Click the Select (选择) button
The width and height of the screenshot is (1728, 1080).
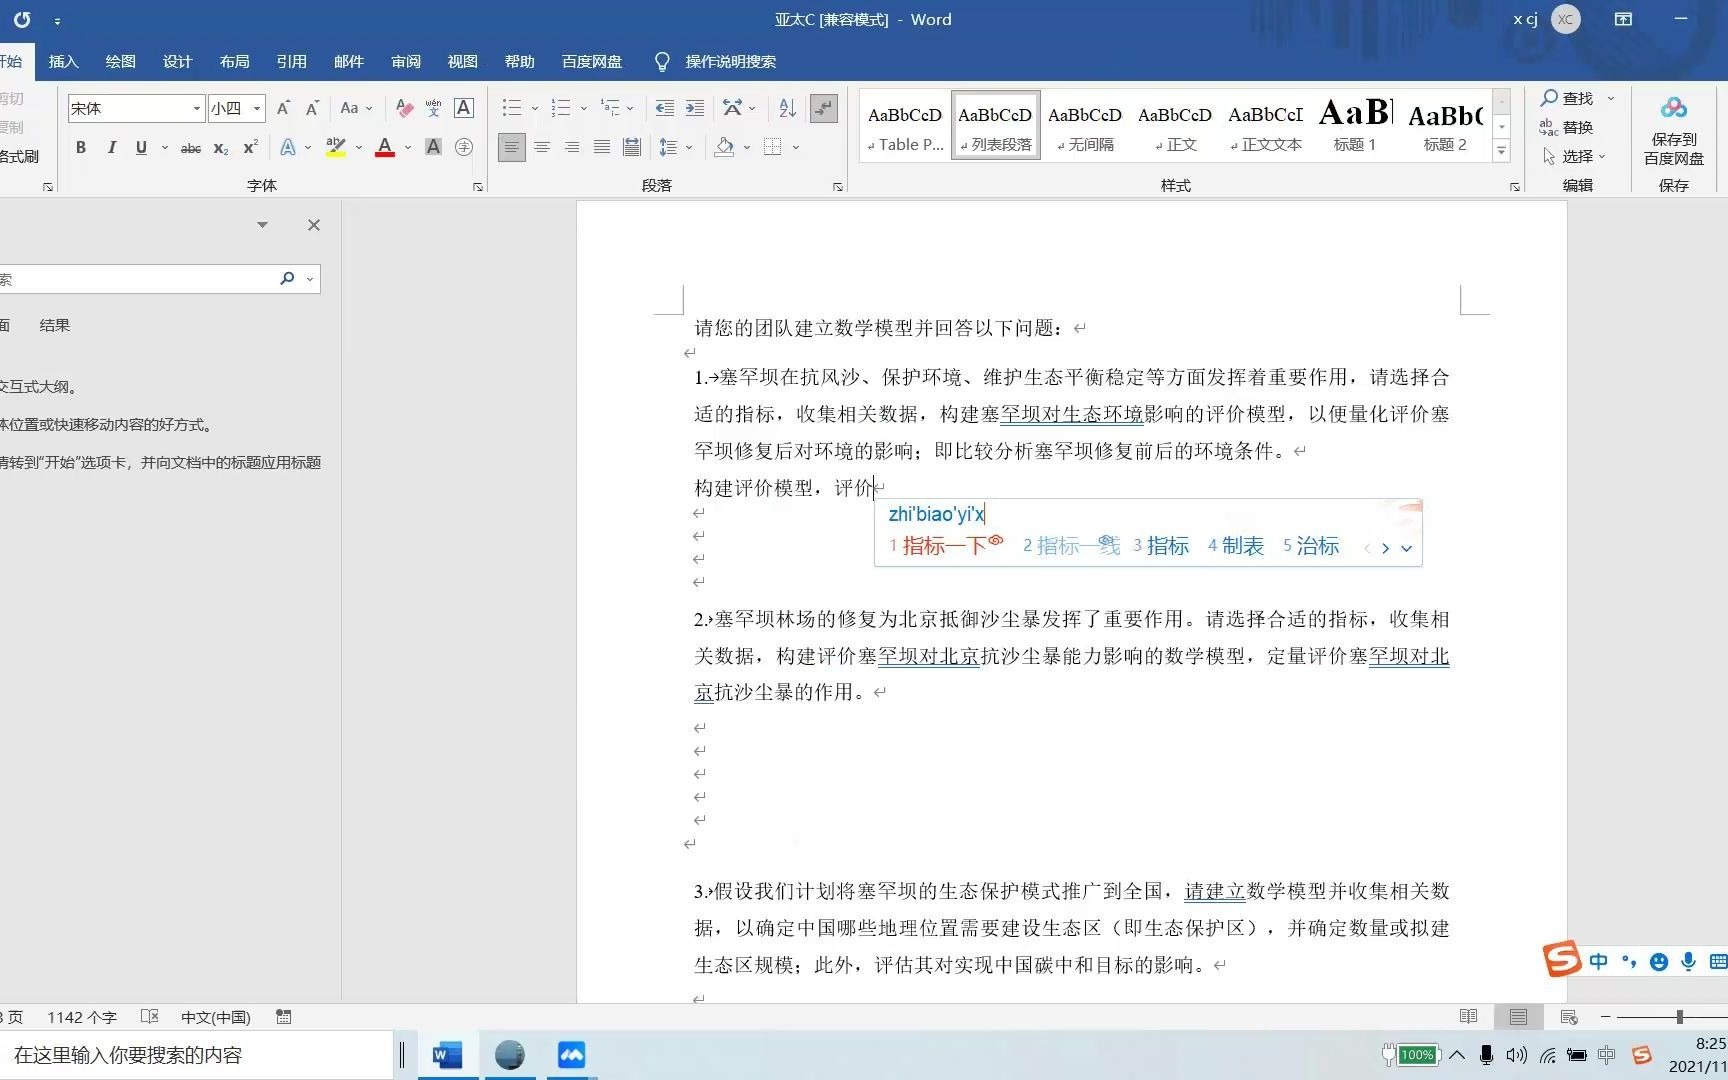(x=1573, y=156)
